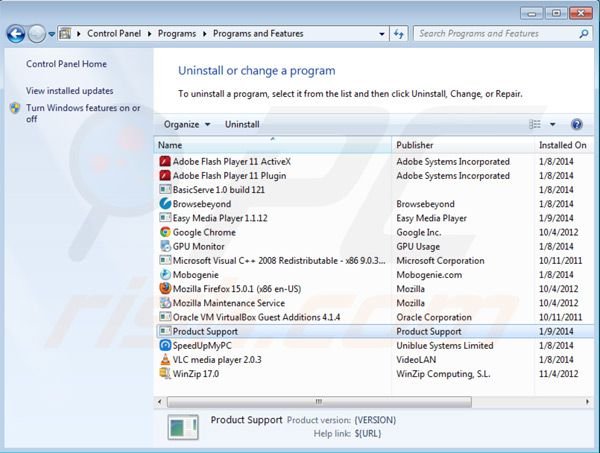Image resolution: width=600 pixels, height=453 pixels.
Task: Select the Mobogenie entry name
Action: pyautogui.click(x=196, y=275)
